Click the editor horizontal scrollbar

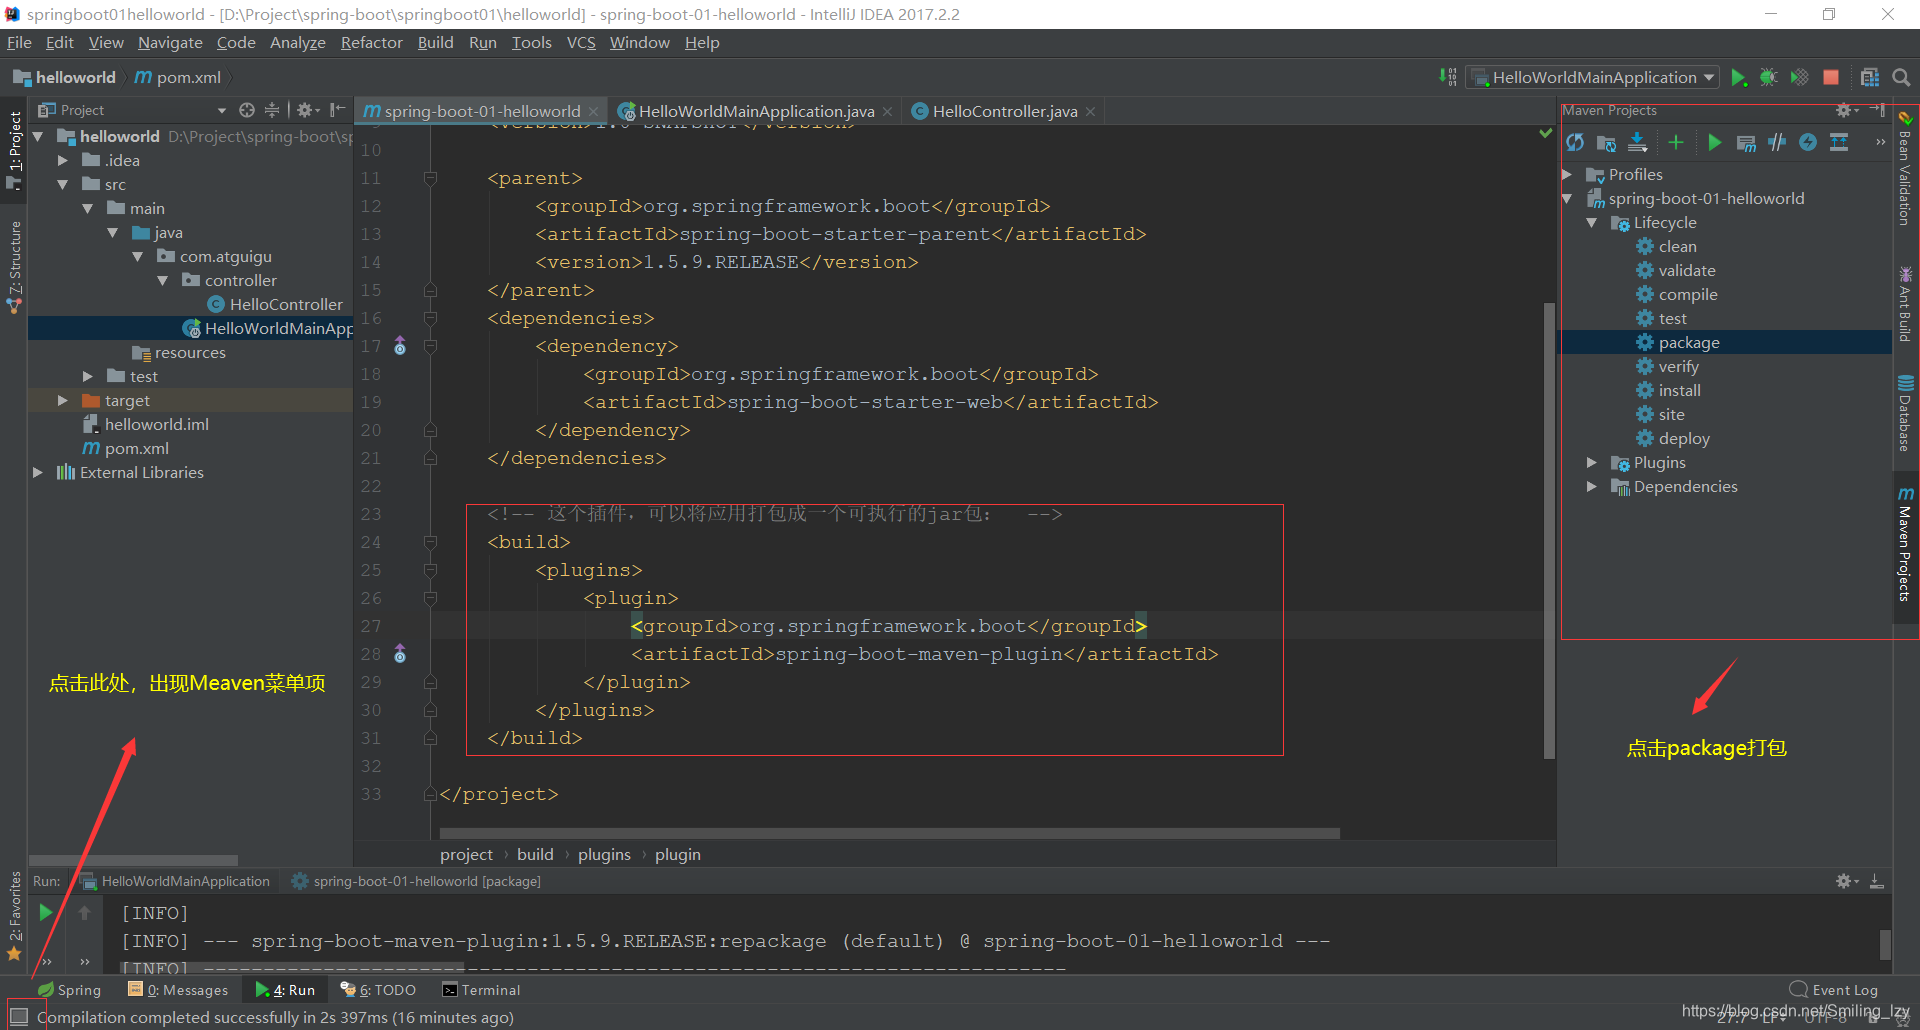click(889, 833)
